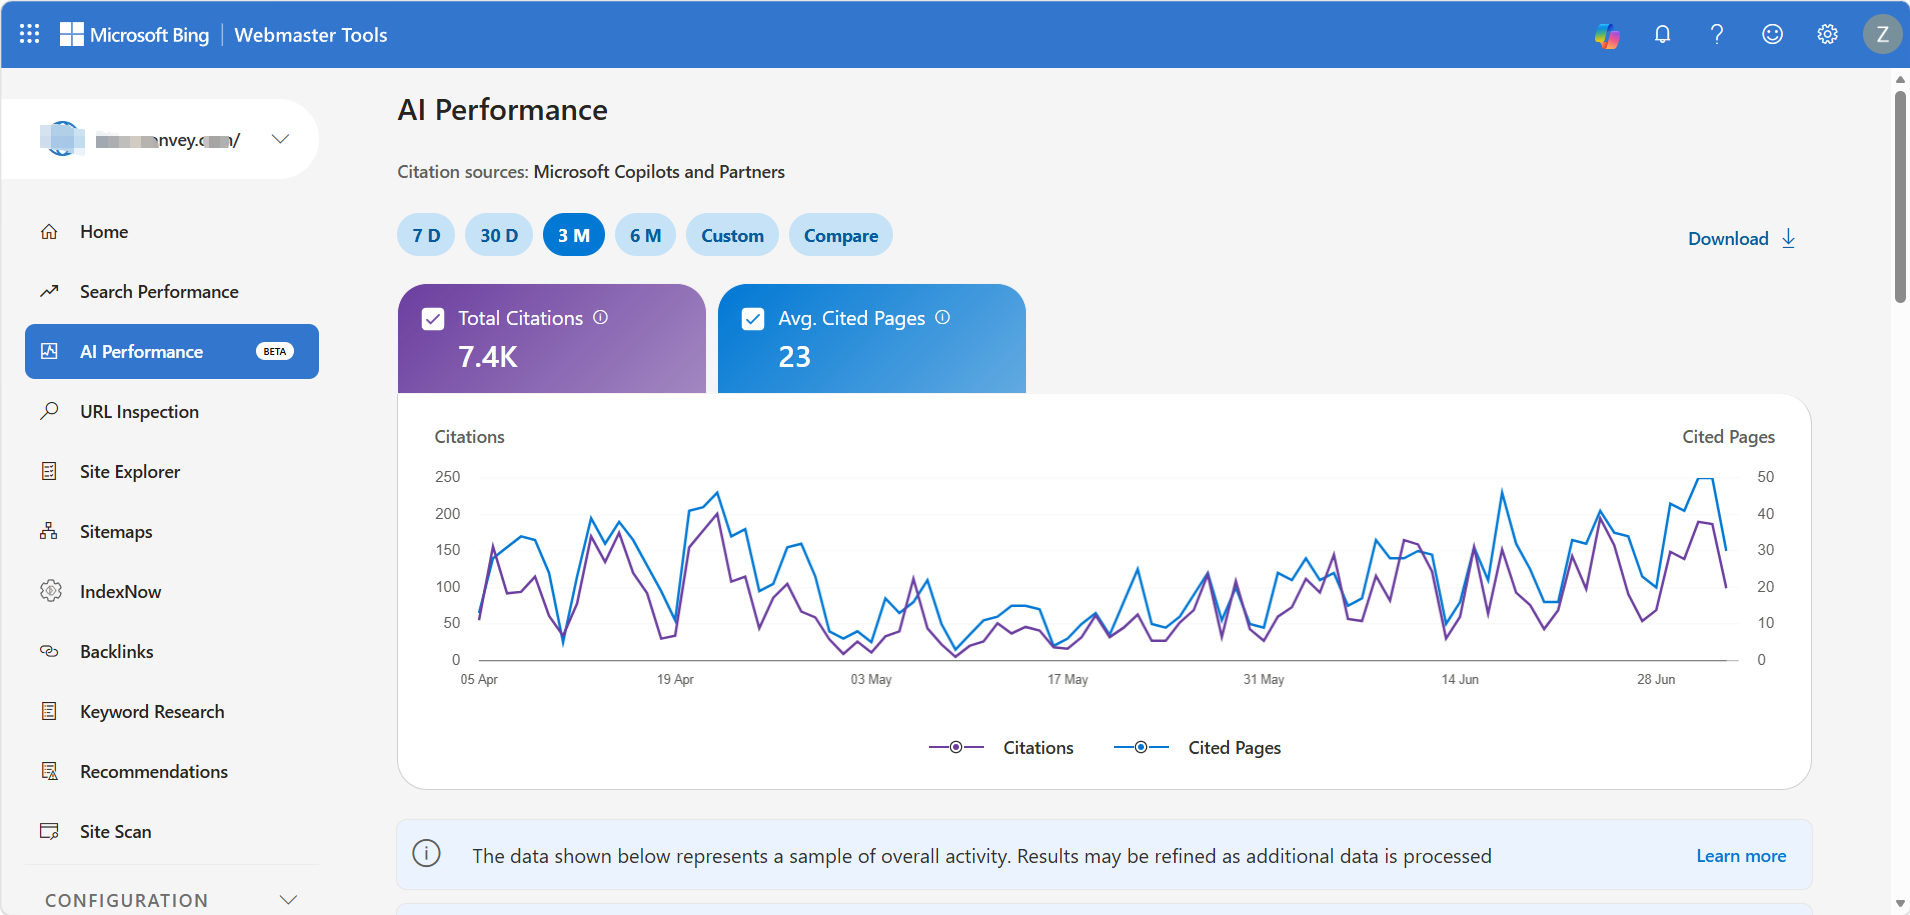Click the Site Scan icon
This screenshot has width=1910, height=915.
[x=49, y=831]
